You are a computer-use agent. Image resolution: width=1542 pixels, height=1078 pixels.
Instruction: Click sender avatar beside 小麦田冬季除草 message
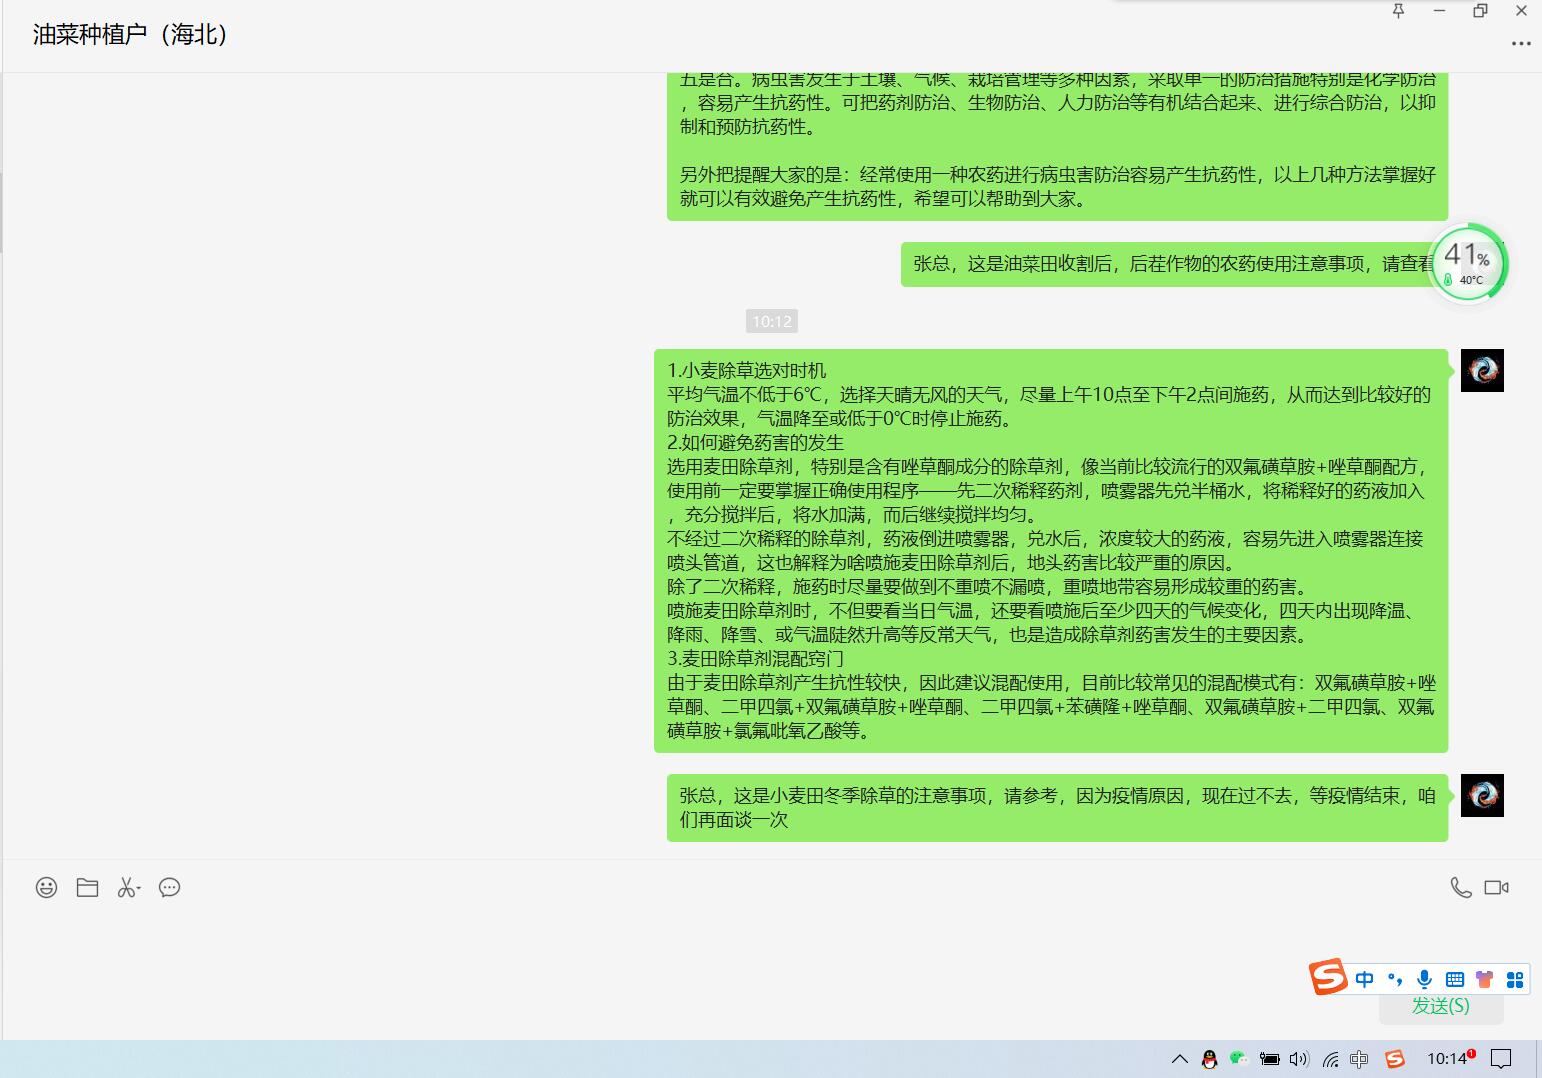tap(1482, 795)
